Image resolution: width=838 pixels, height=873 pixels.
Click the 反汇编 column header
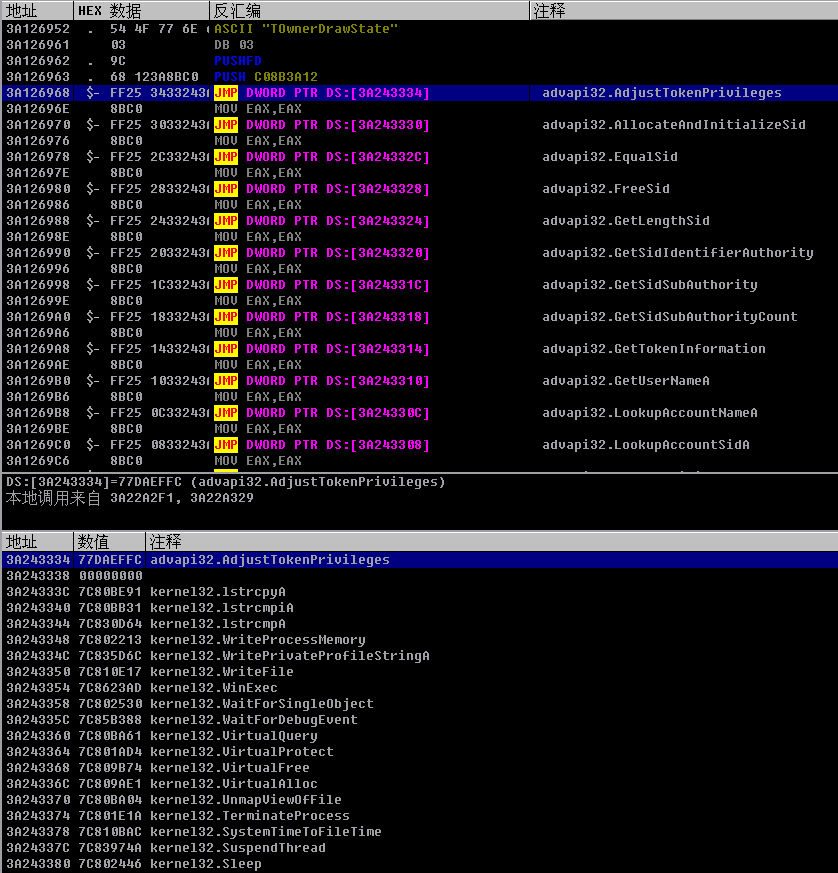[x=369, y=11]
